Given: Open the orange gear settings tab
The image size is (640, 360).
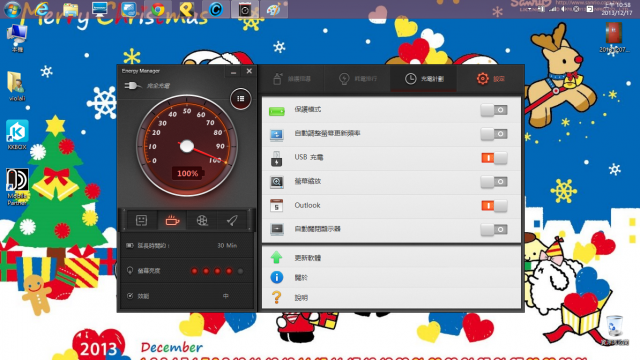Looking at the screenshot, I should point(491,79).
